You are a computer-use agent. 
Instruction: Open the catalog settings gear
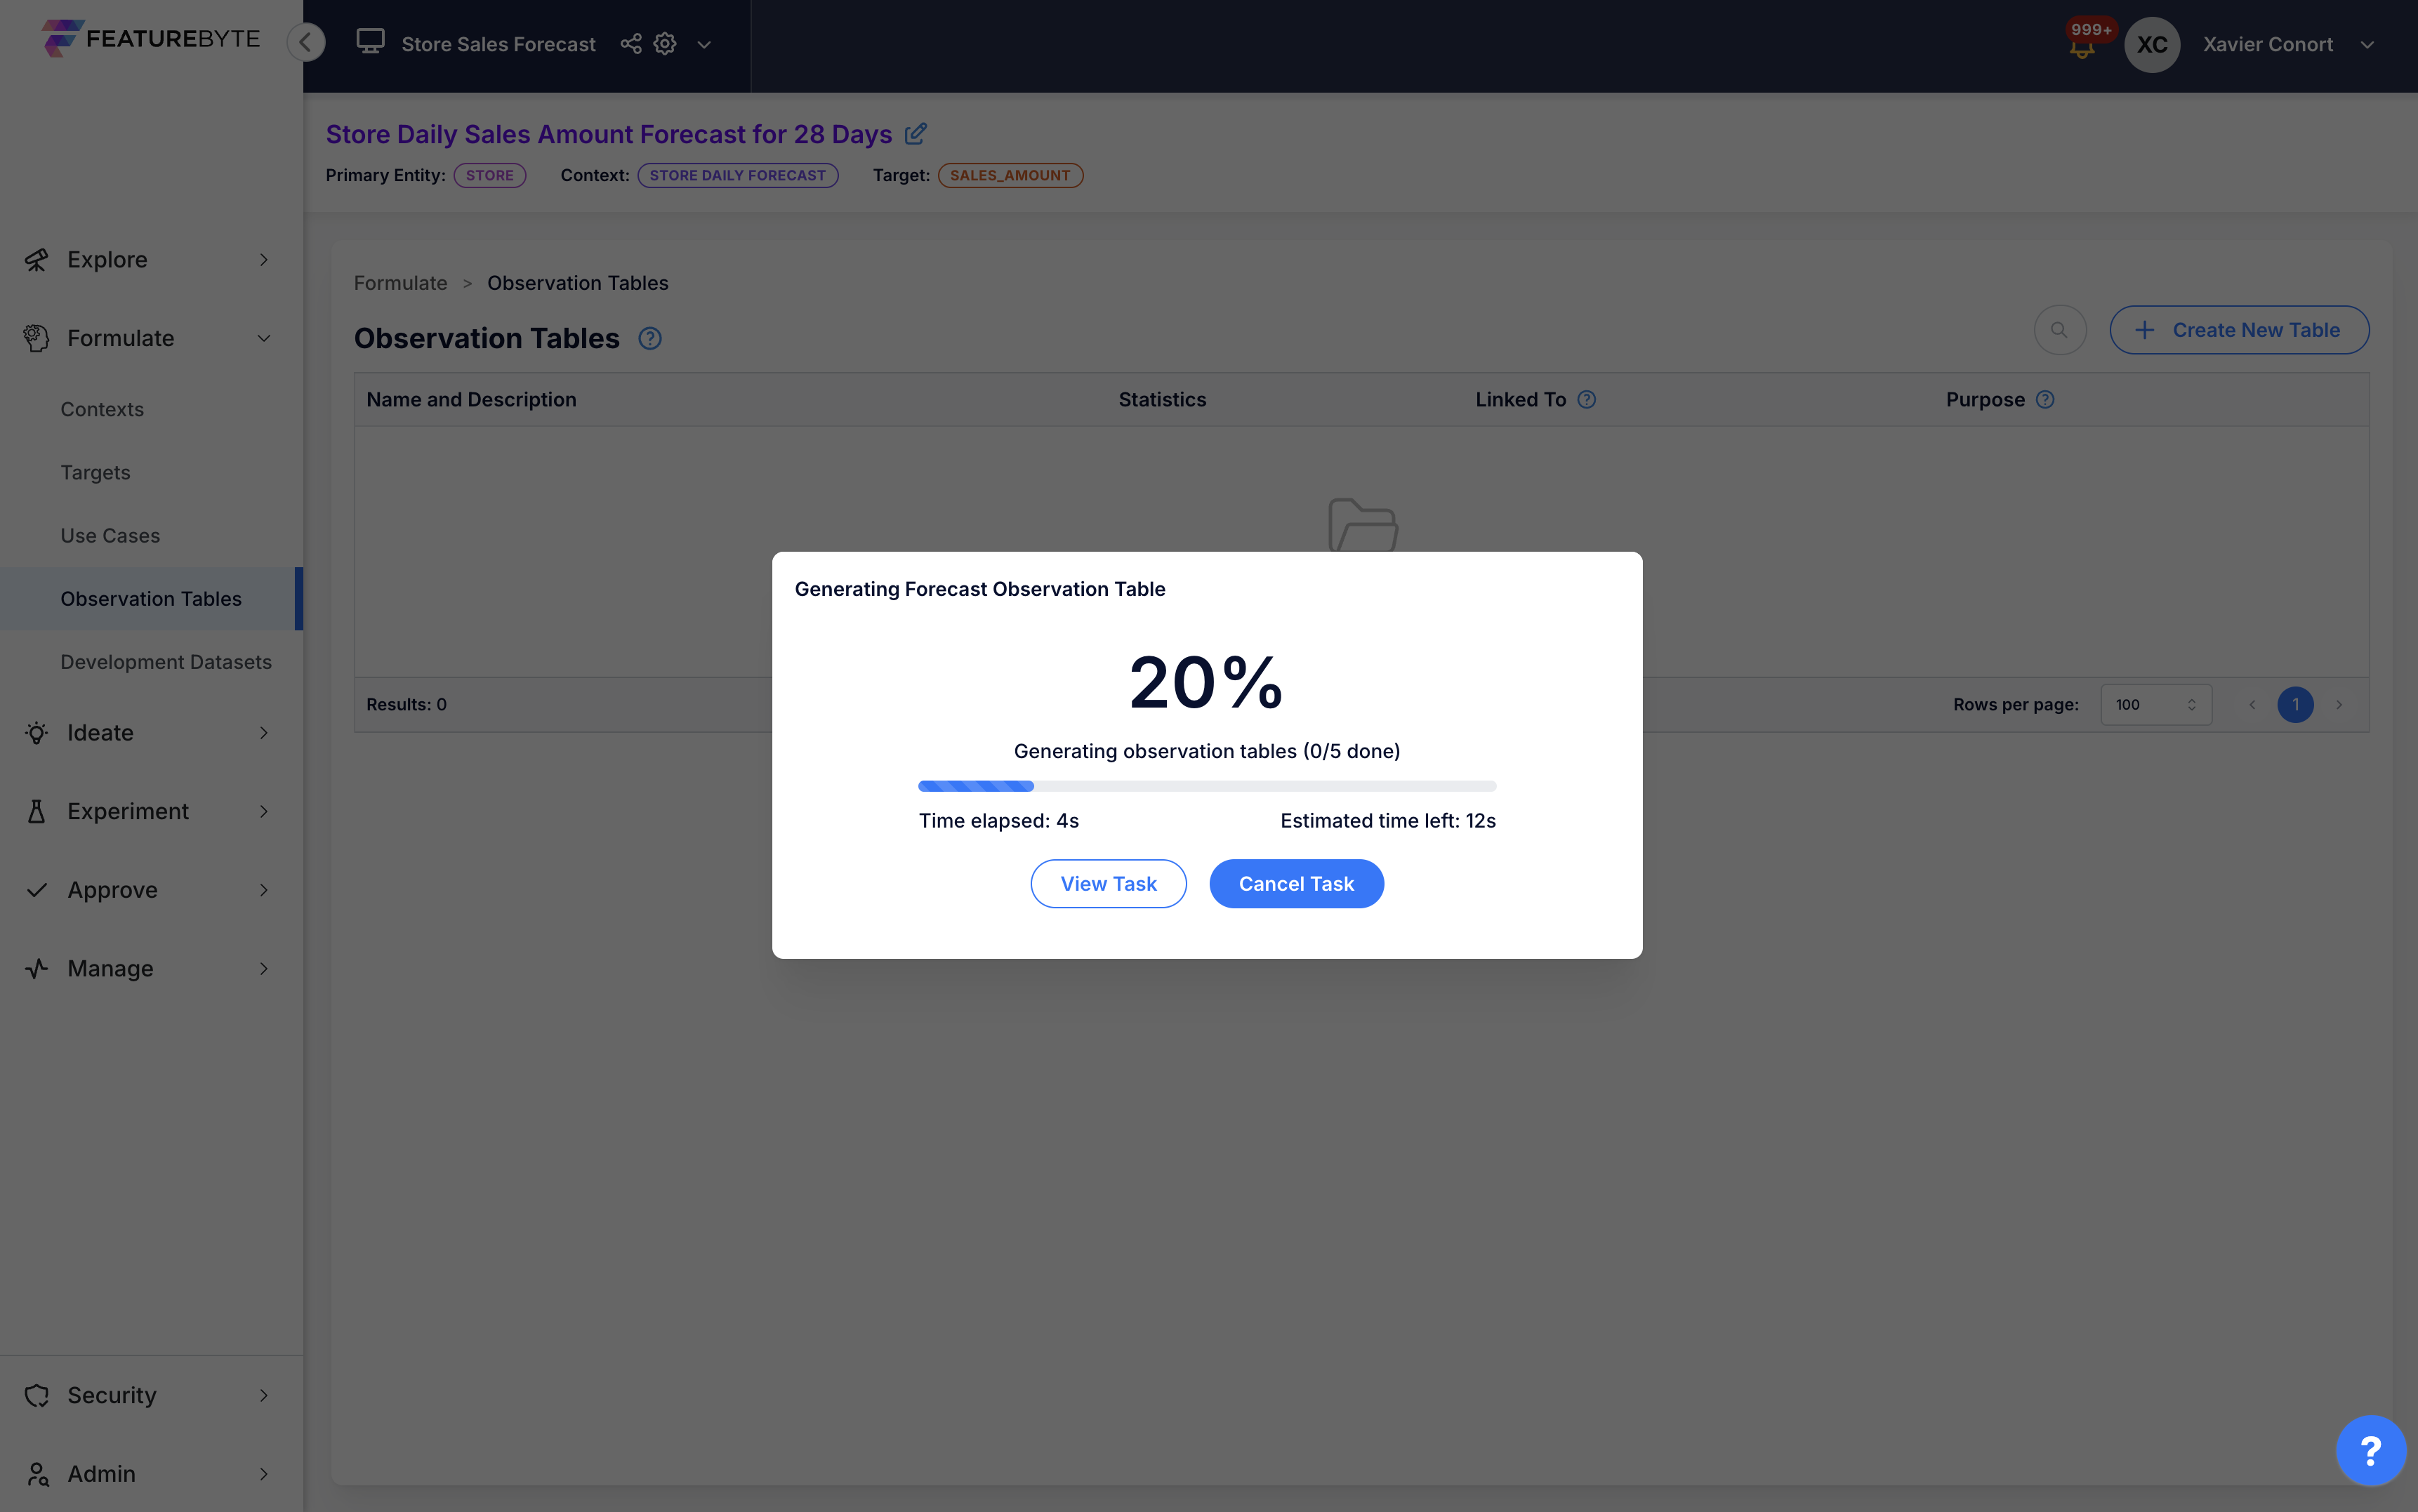click(x=664, y=43)
